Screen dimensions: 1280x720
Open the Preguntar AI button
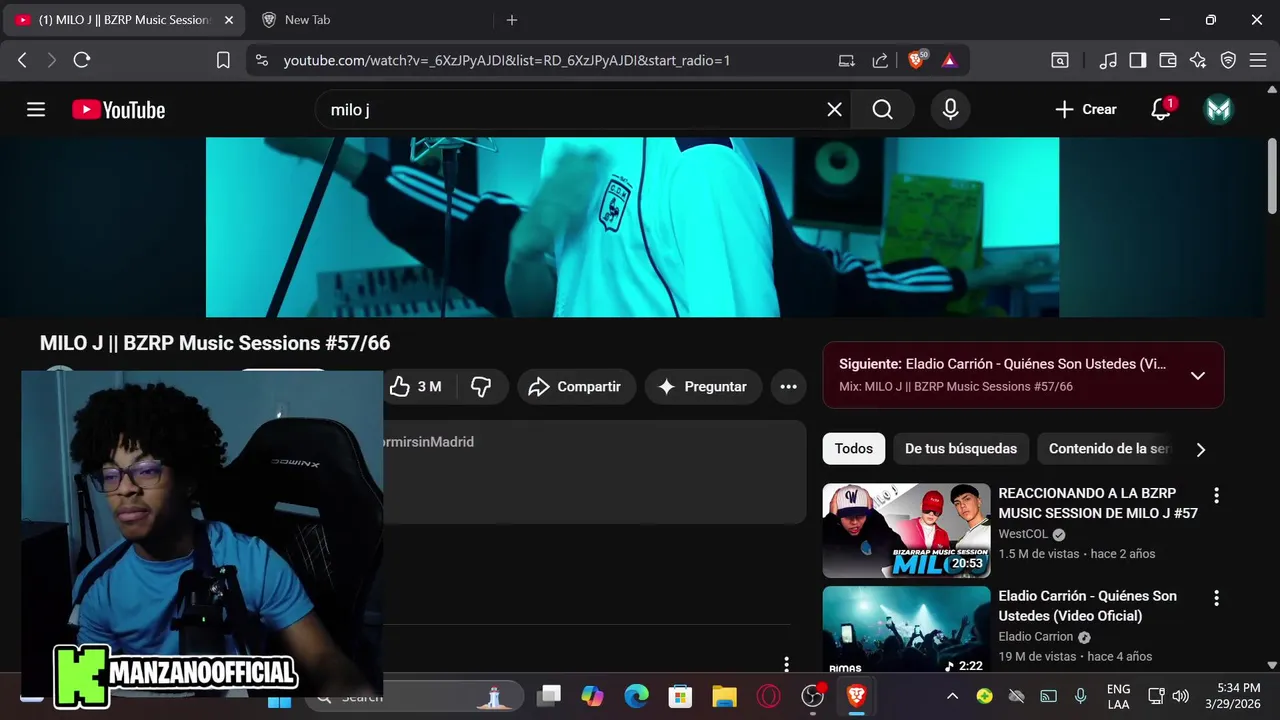703,387
